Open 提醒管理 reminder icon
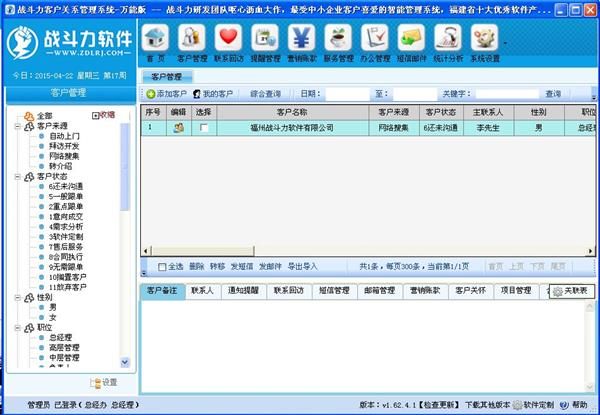Screen dimensions: 600x415 click(265, 38)
